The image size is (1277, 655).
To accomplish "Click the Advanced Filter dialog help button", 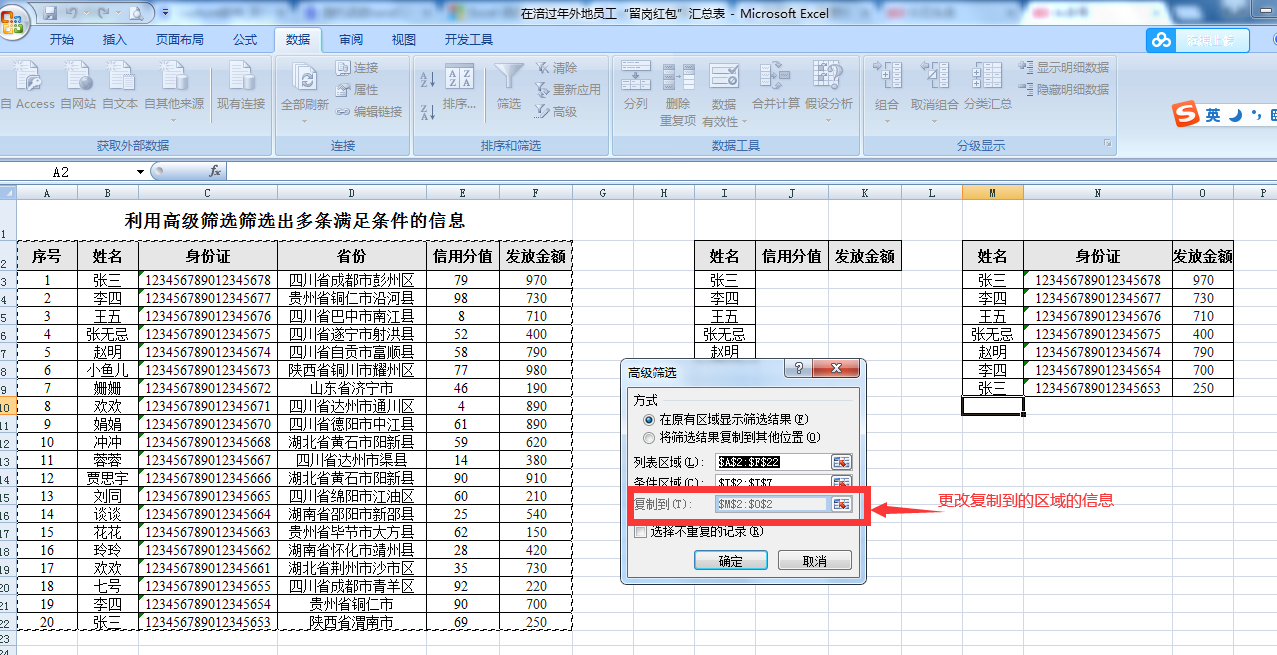I will coord(797,370).
